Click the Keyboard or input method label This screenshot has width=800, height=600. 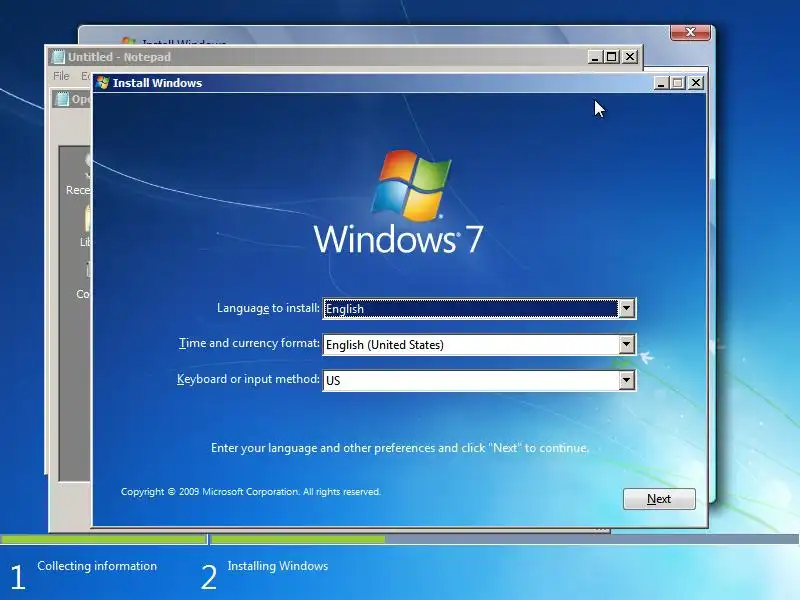(248, 379)
